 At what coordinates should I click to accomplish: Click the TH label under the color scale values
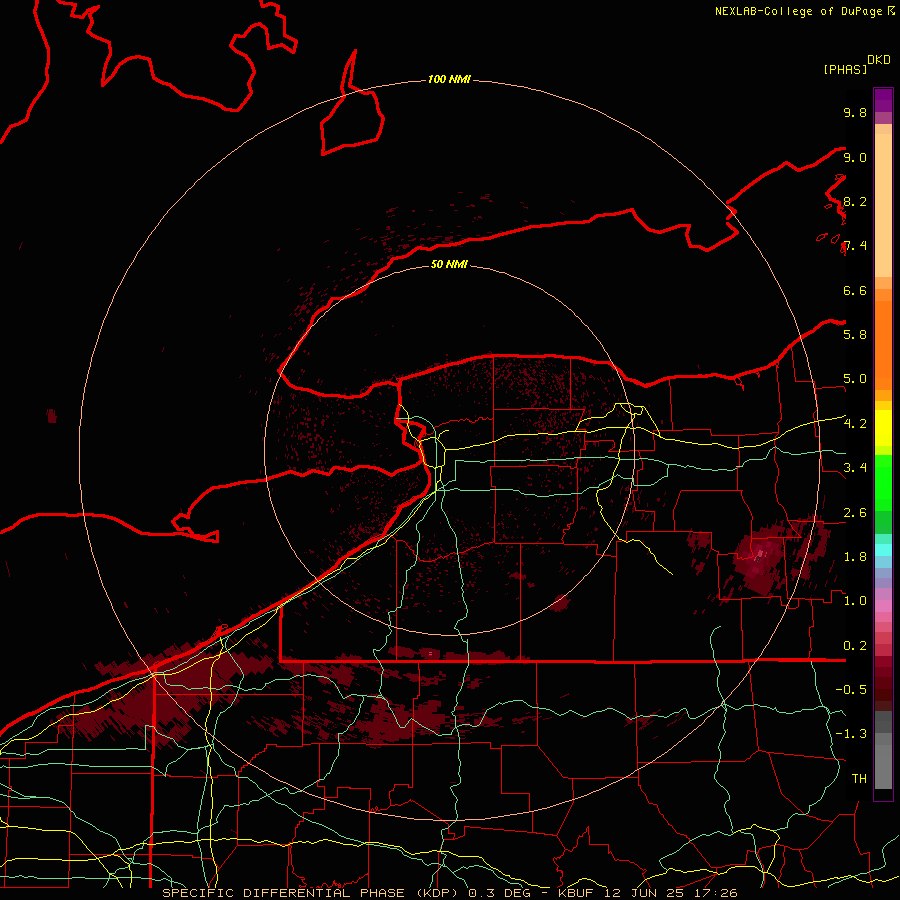click(859, 778)
